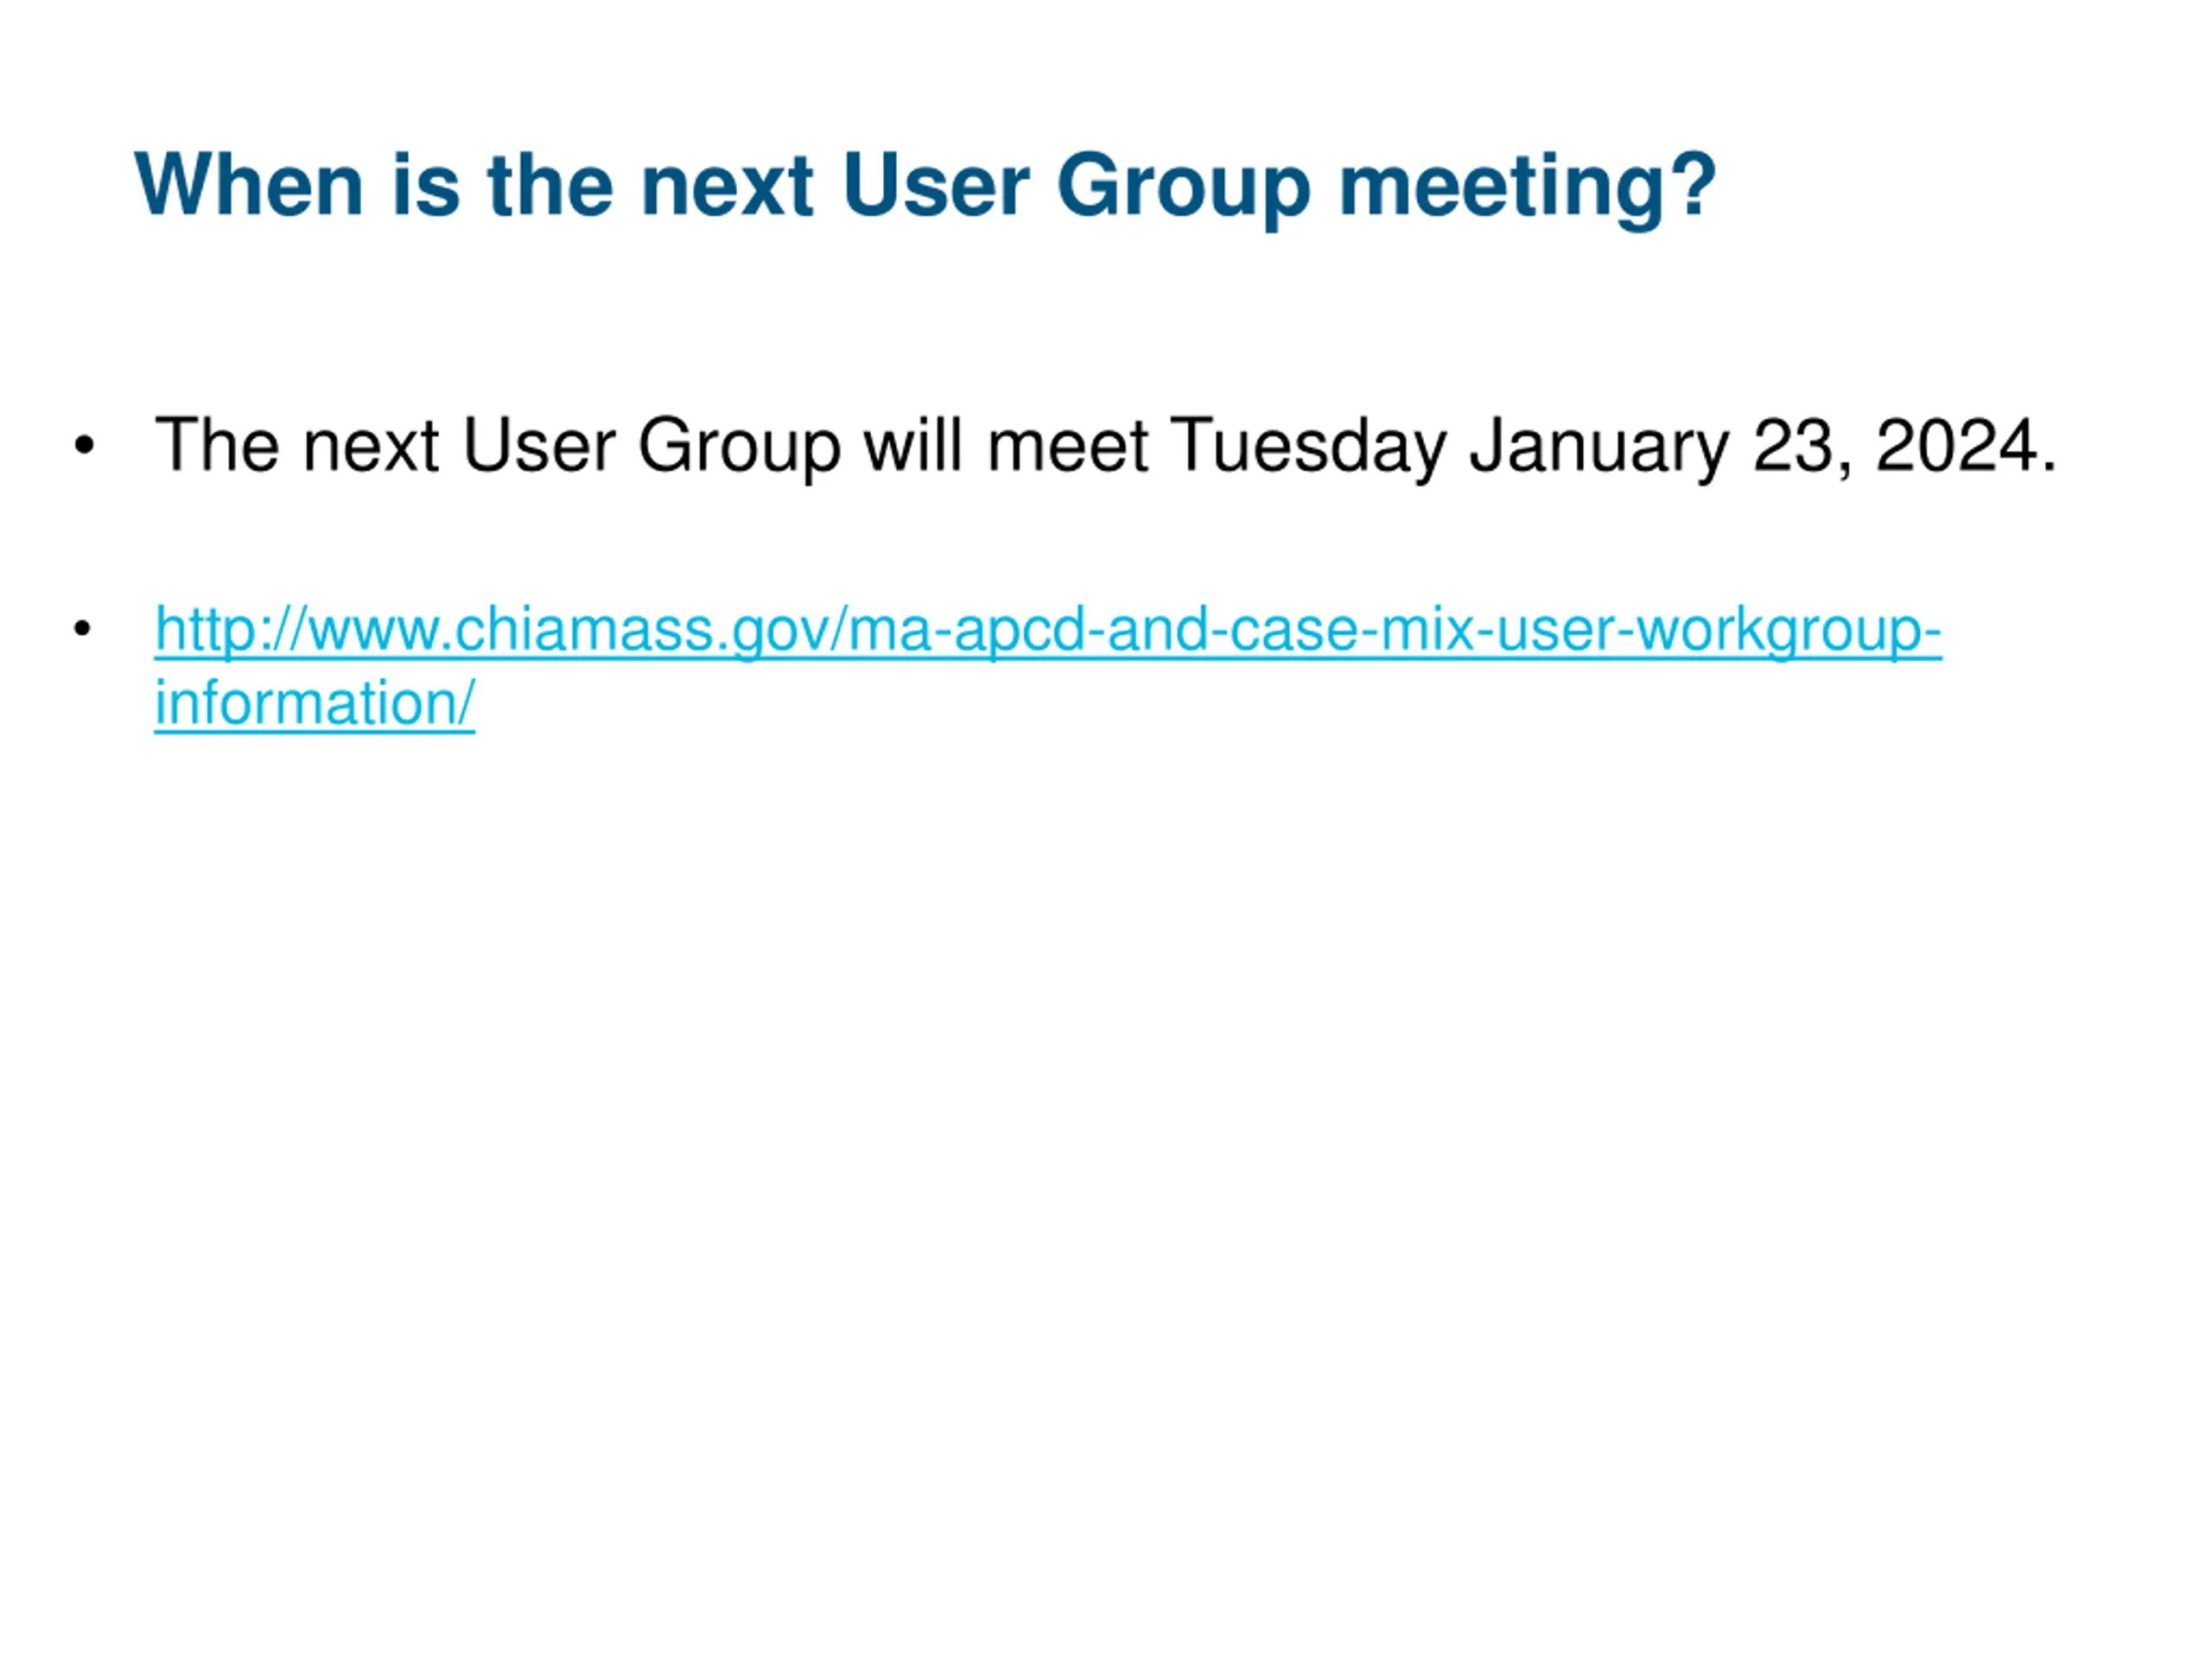This screenshot has height=1659, width=2212.
Task: Click the "information/" part of the link
Action: tap(314, 703)
